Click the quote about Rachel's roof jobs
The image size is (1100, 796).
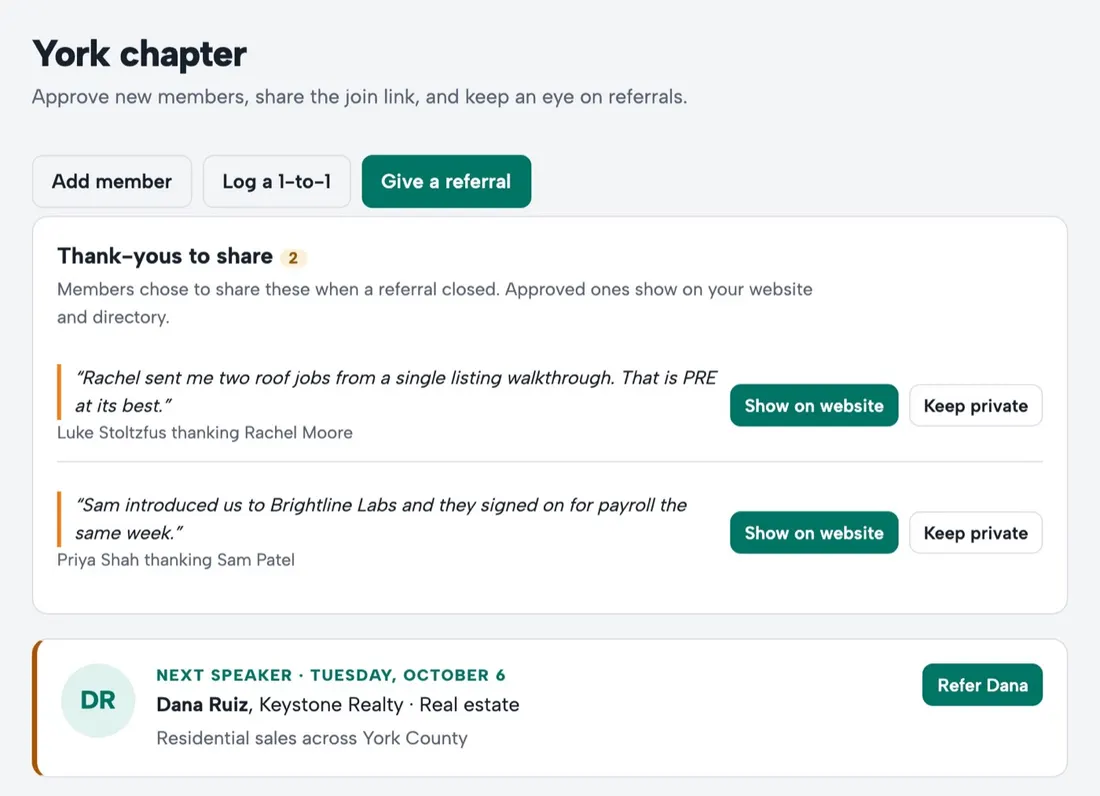[x=396, y=391]
